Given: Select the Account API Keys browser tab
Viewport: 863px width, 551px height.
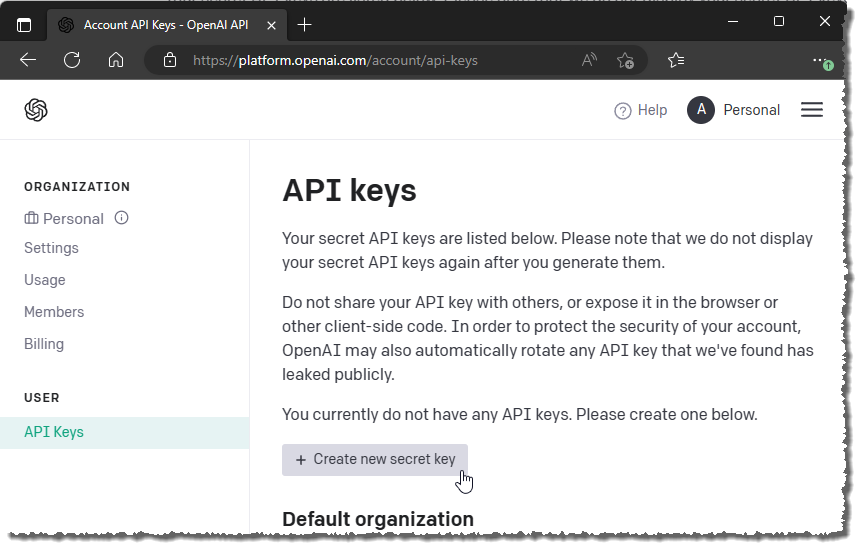Looking at the screenshot, I should tap(166, 25).
